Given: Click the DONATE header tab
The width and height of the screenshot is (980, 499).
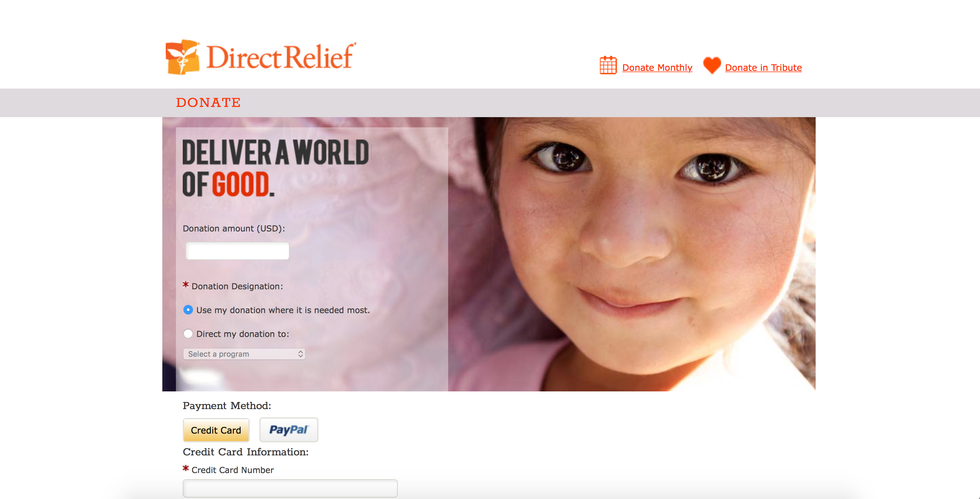Looking at the screenshot, I should pos(208,103).
